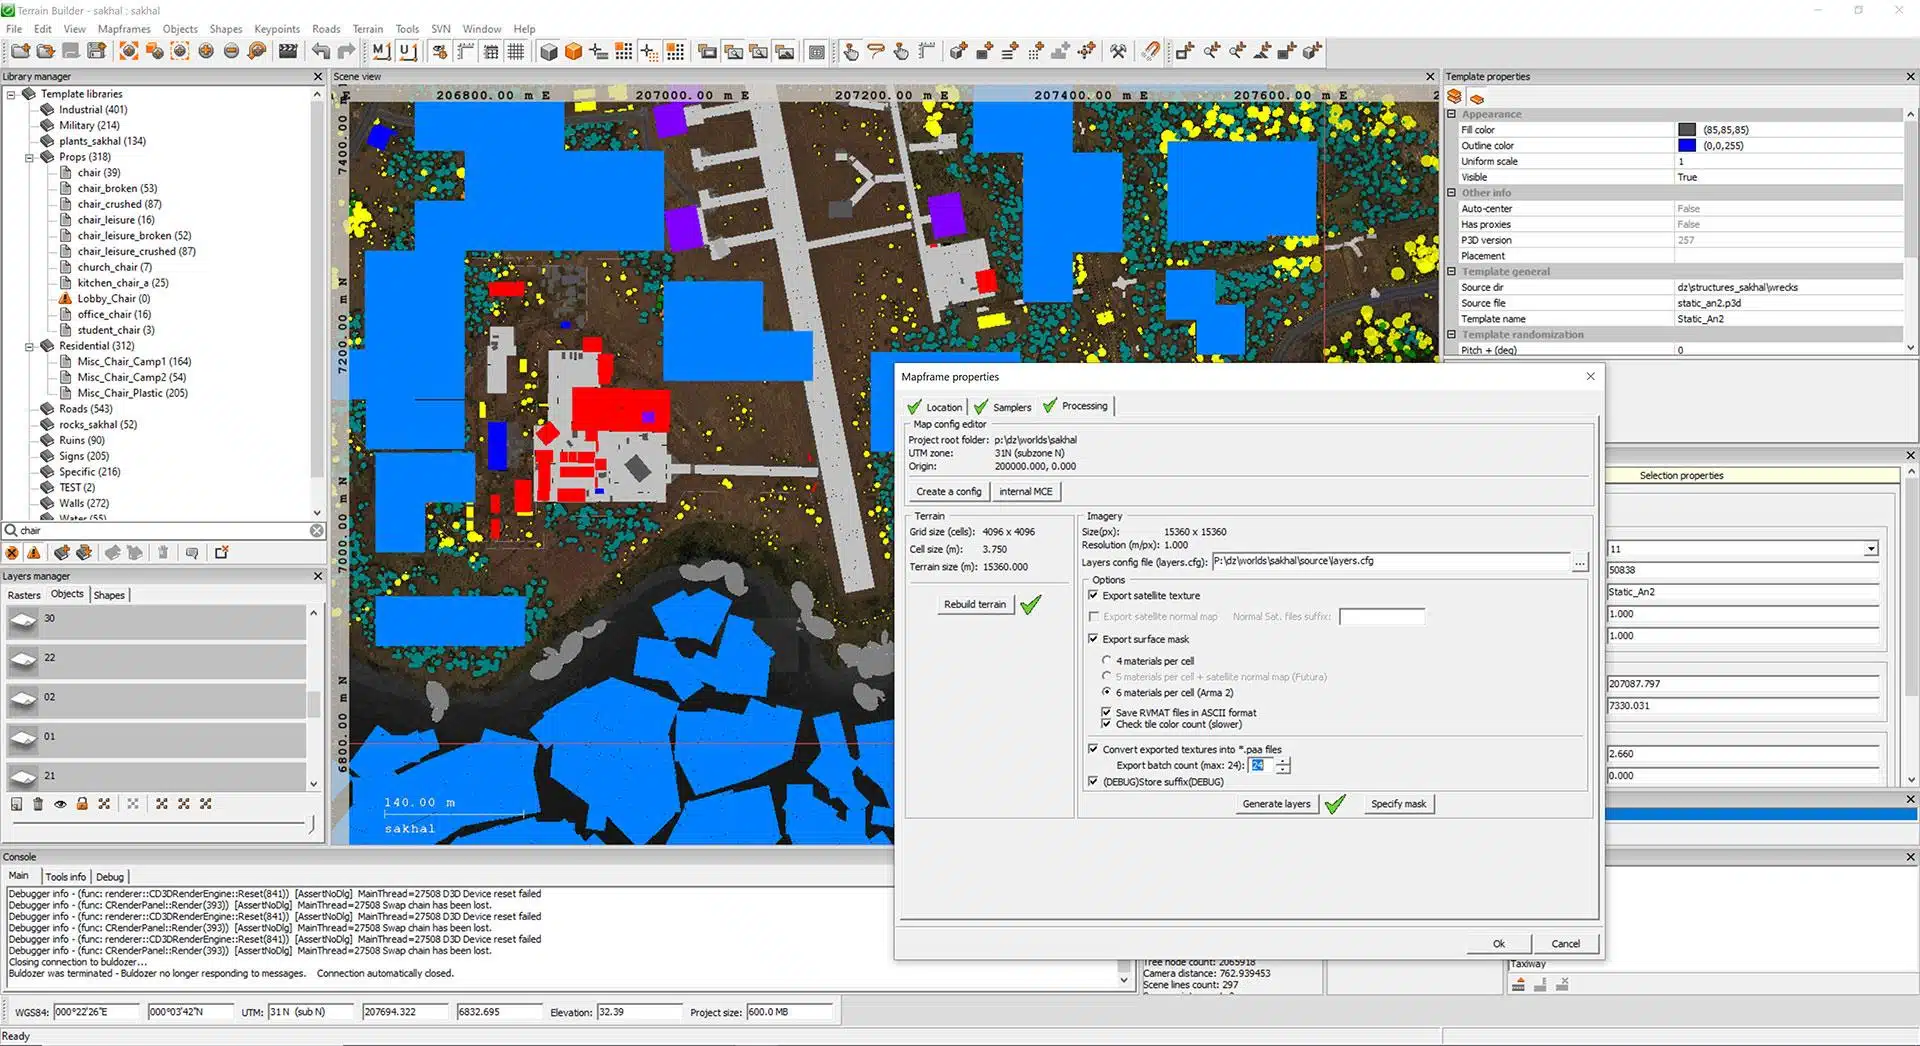The width and height of the screenshot is (1920, 1046).
Task: Click the Undo arrow in the toolbar
Action: click(321, 51)
